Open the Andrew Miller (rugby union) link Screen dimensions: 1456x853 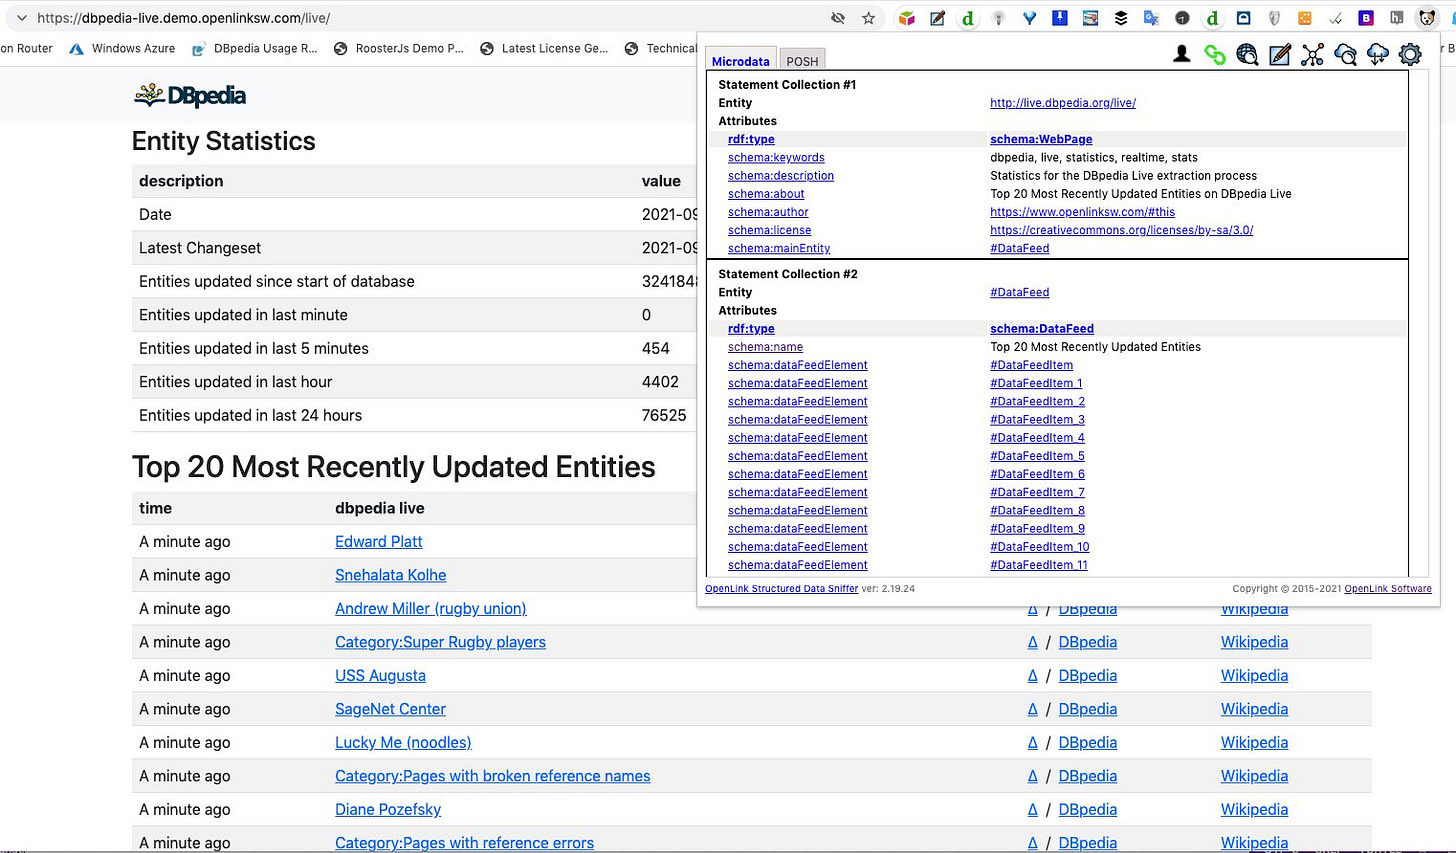430,609
